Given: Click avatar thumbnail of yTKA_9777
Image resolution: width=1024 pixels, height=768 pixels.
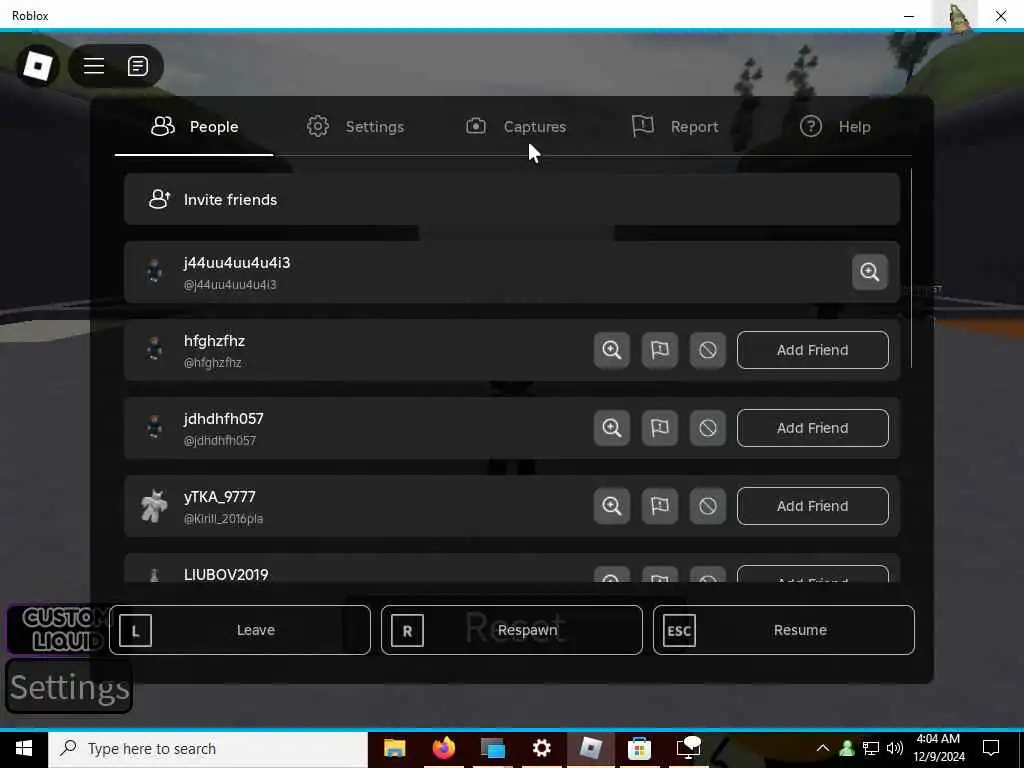Looking at the screenshot, I should tap(154, 506).
